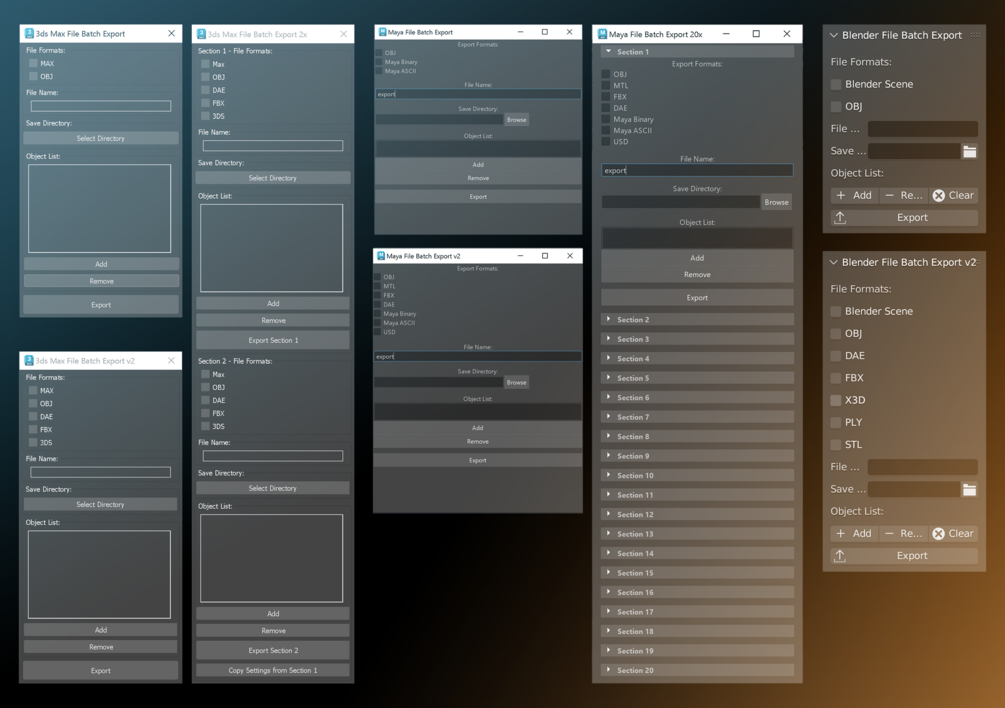Click File Name field in 3ds Max File Batch Export
Viewport: 1005px width, 708px height.
(x=101, y=106)
